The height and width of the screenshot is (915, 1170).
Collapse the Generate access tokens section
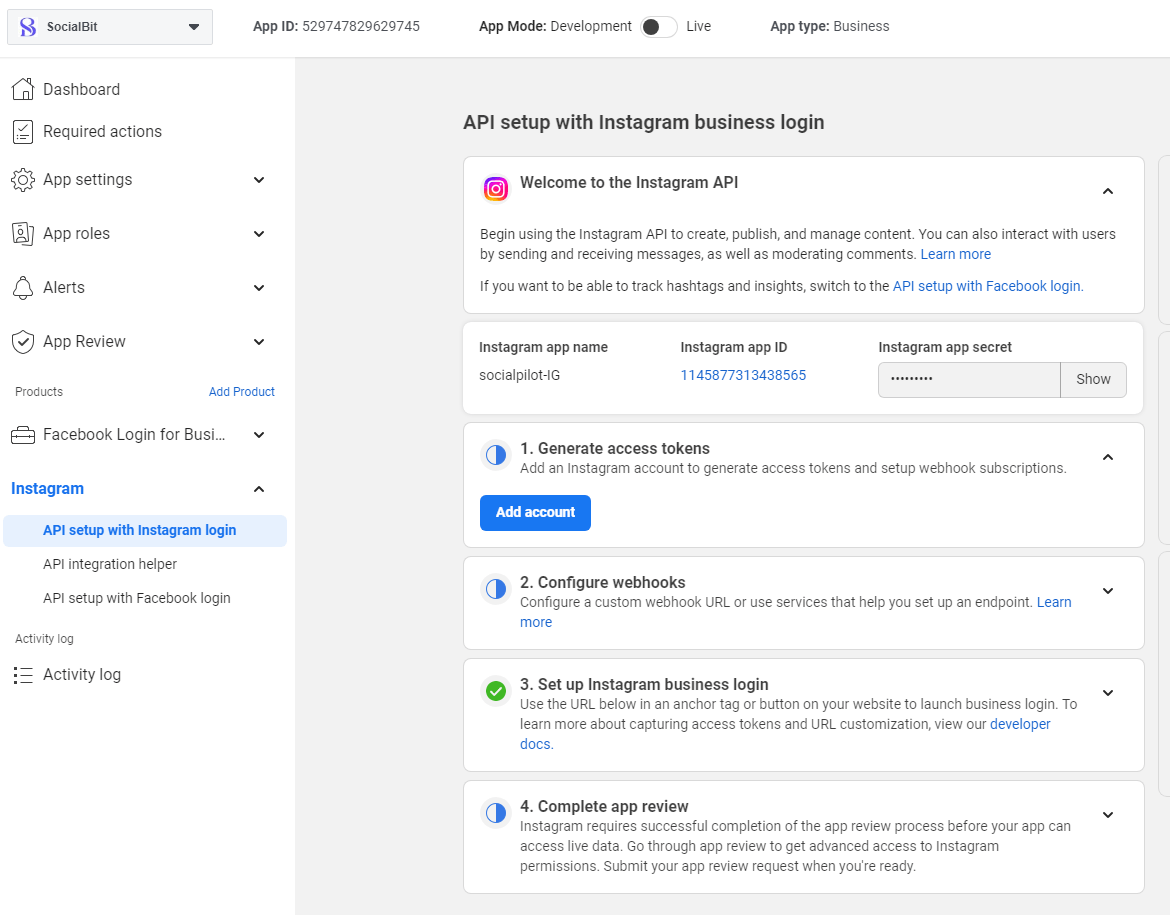(1108, 457)
